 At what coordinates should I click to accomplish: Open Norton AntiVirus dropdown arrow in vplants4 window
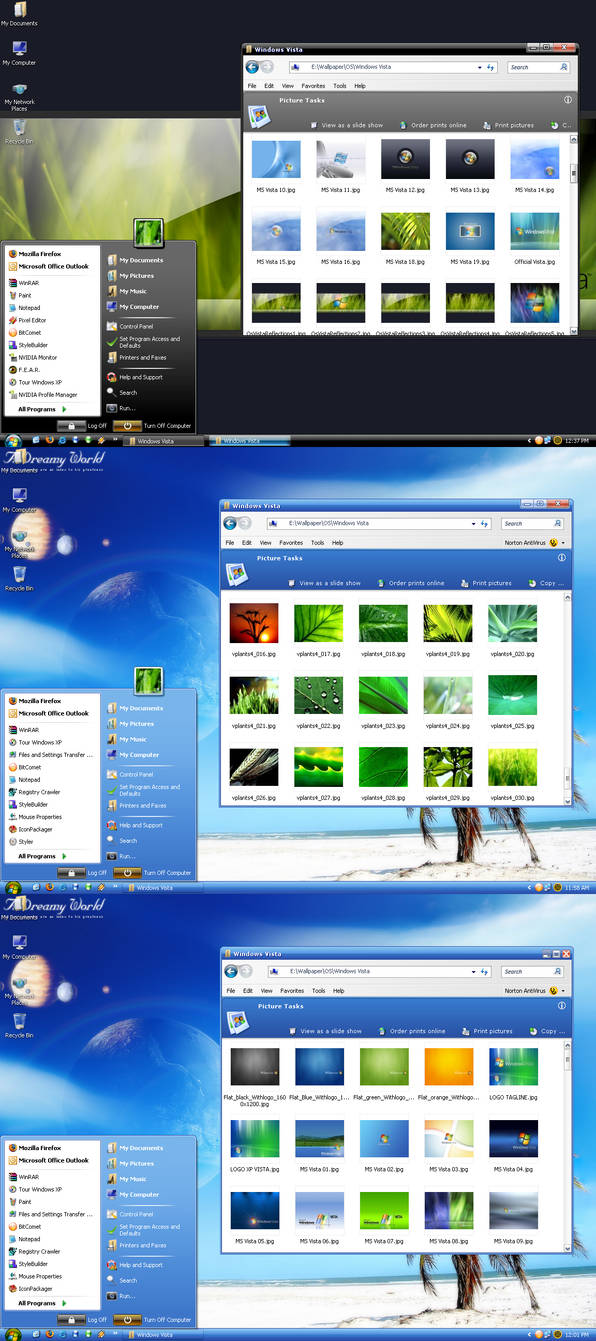(564, 543)
